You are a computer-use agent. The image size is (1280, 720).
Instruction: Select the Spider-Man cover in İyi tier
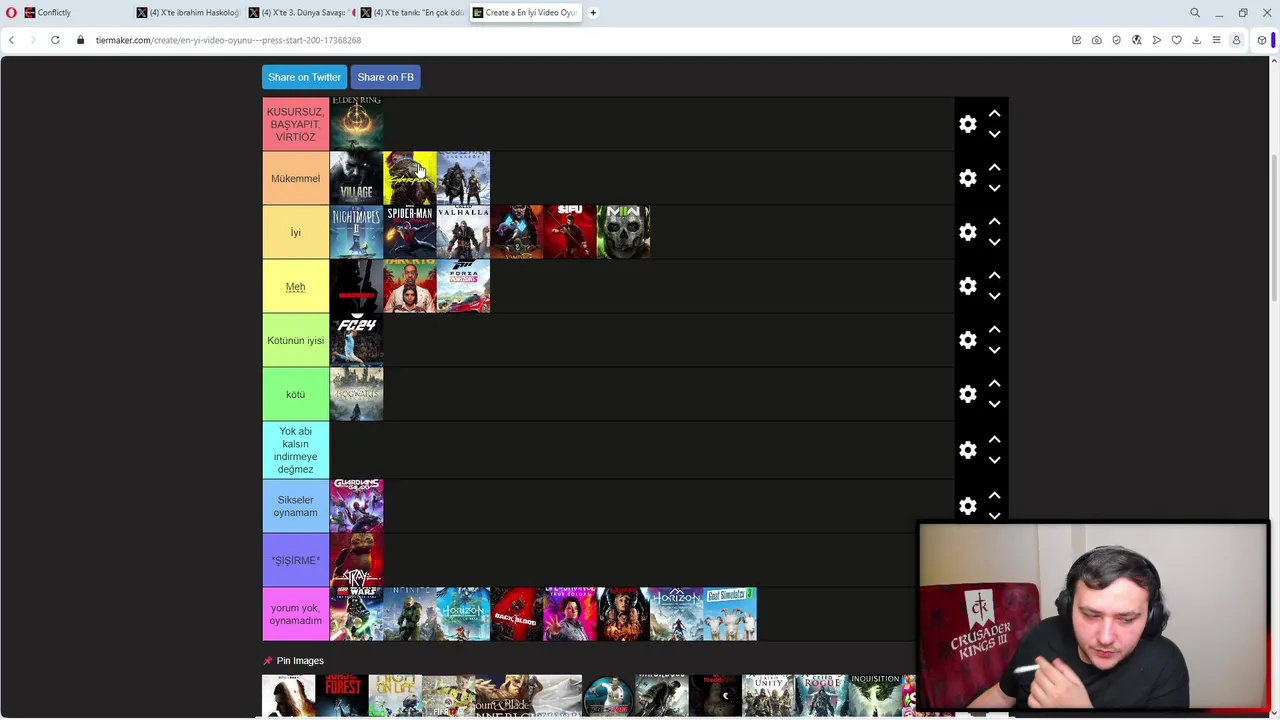[410, 232]
